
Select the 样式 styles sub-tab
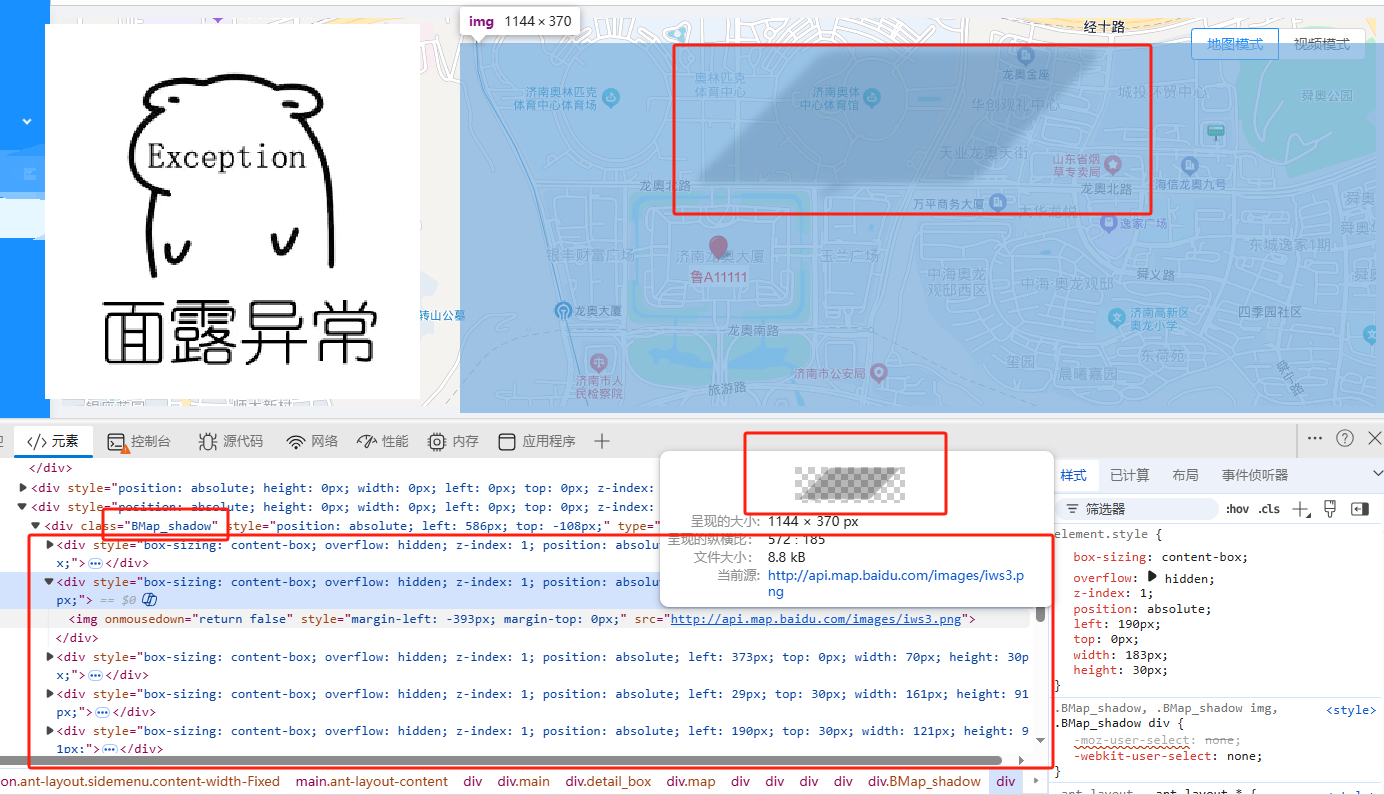pos(1074,475)
